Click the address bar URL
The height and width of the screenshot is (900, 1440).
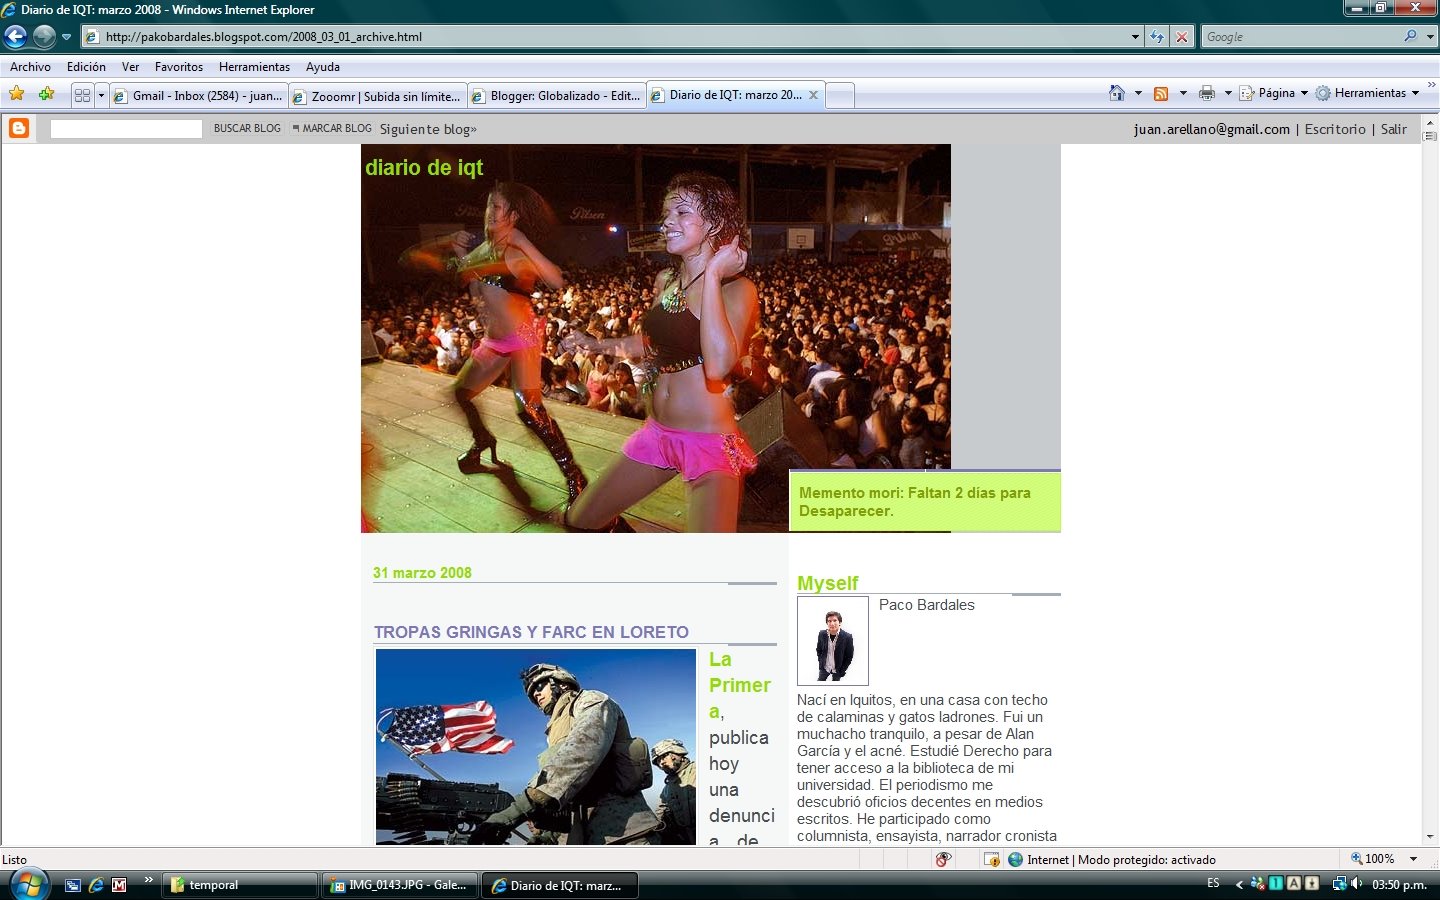pyautogui.click(x=264, y=37)
